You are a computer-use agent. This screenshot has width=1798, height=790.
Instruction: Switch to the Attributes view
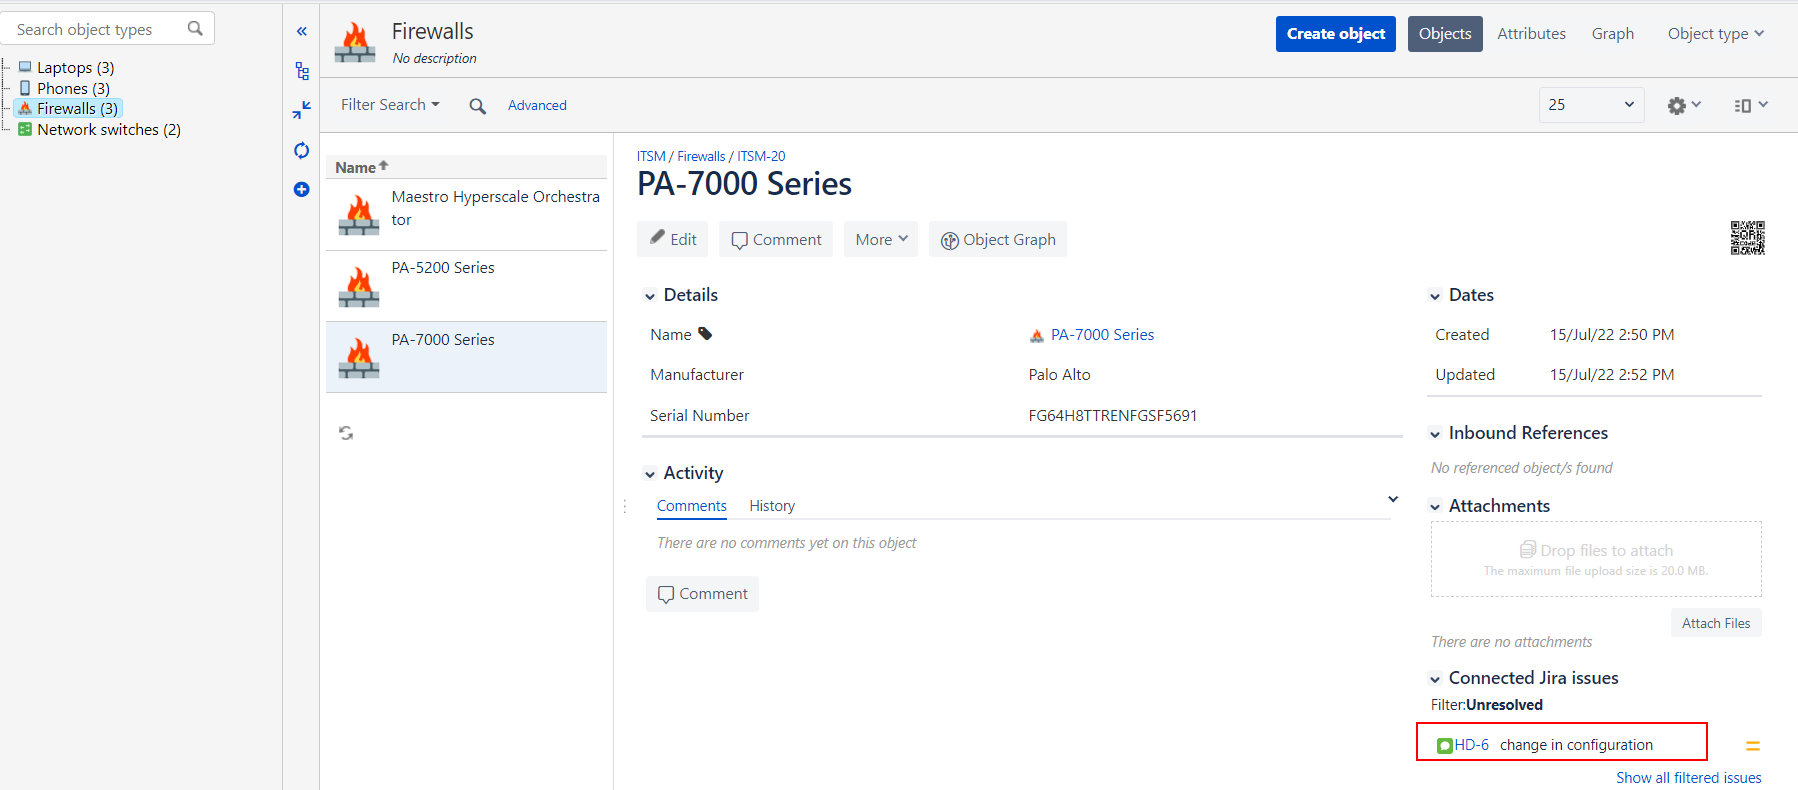pos(1531,34)
